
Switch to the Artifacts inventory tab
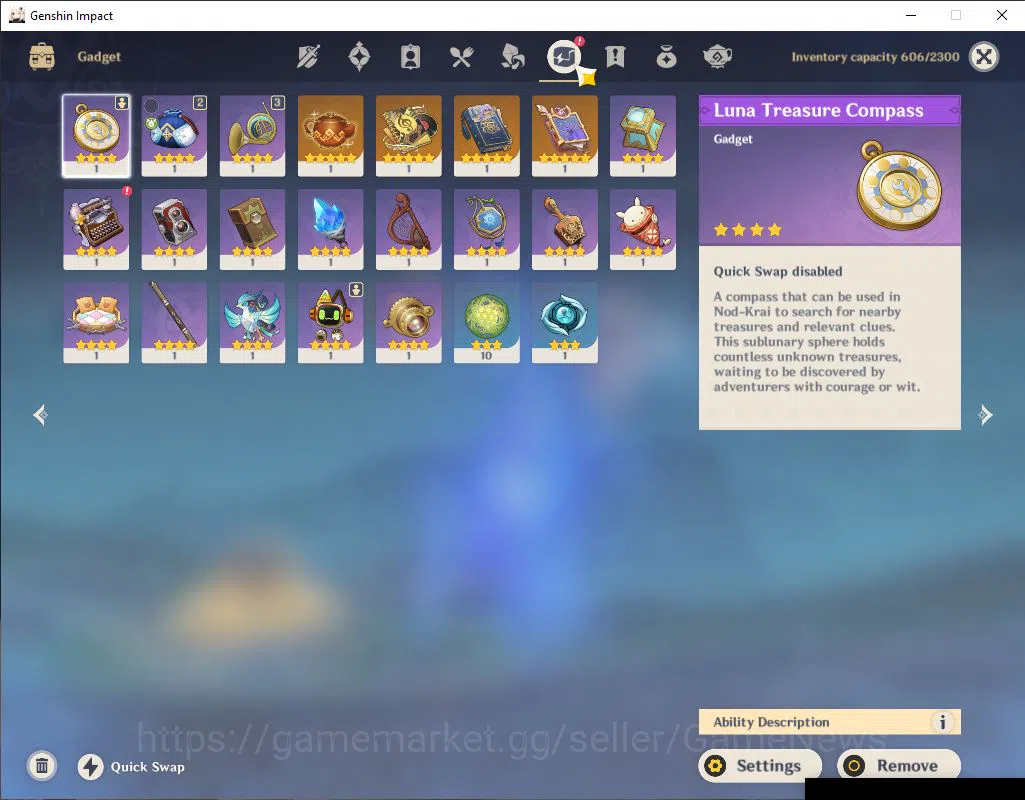point(360,57)
